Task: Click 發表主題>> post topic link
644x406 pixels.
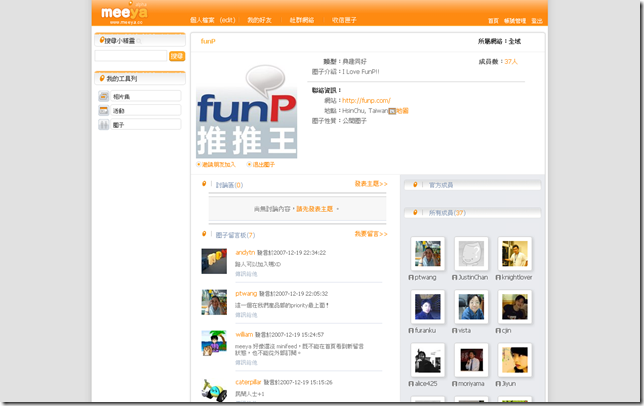Action: (x=371, y=184)
